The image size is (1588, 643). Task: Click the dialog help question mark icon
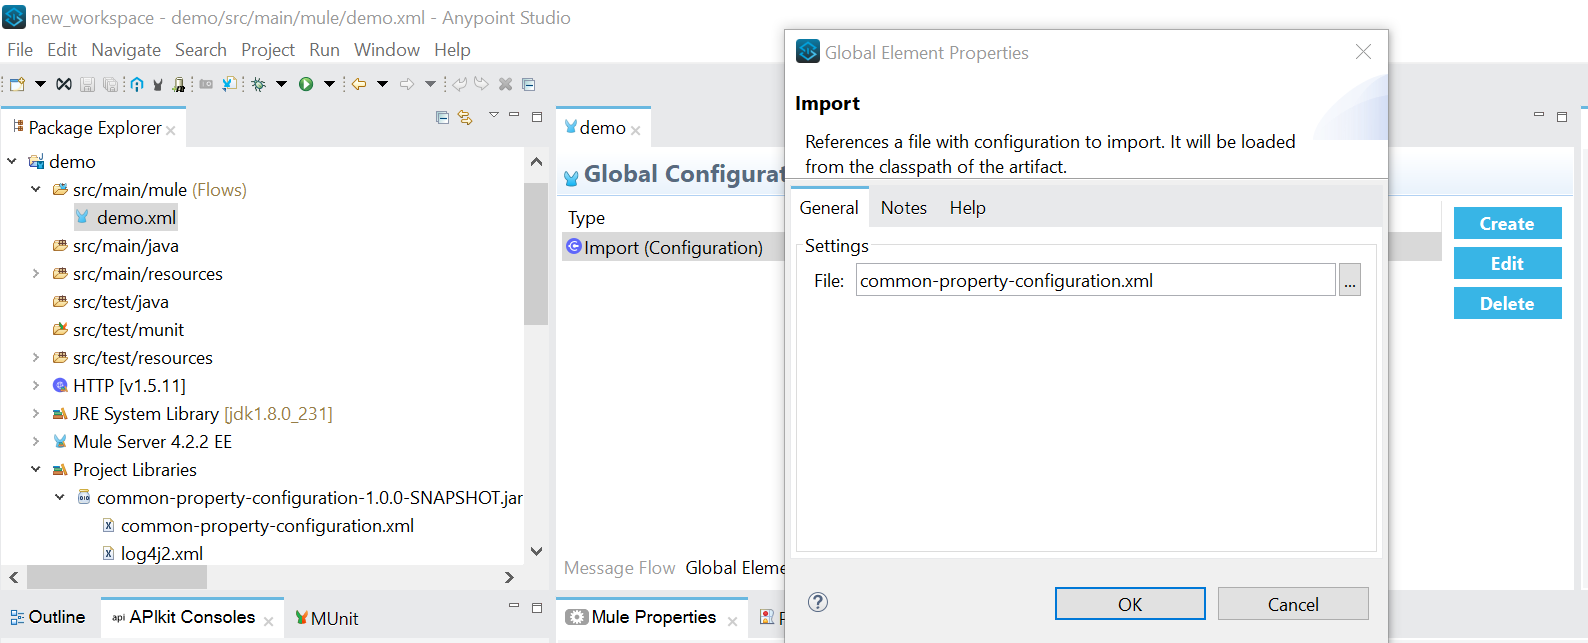pyautogui.click(x=818, y=602)
